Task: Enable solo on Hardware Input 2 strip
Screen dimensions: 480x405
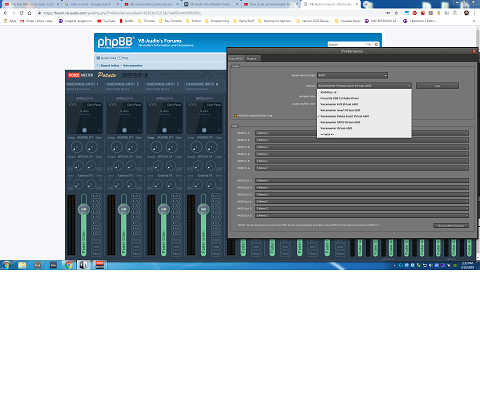Action: point(136,247)
